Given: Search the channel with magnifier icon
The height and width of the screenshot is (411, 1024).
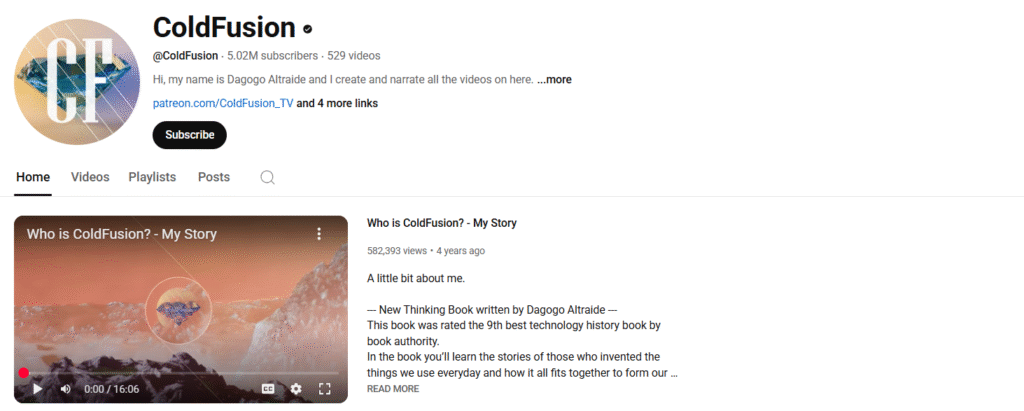Looking at the screenshot, I should (x=267, y=177).
